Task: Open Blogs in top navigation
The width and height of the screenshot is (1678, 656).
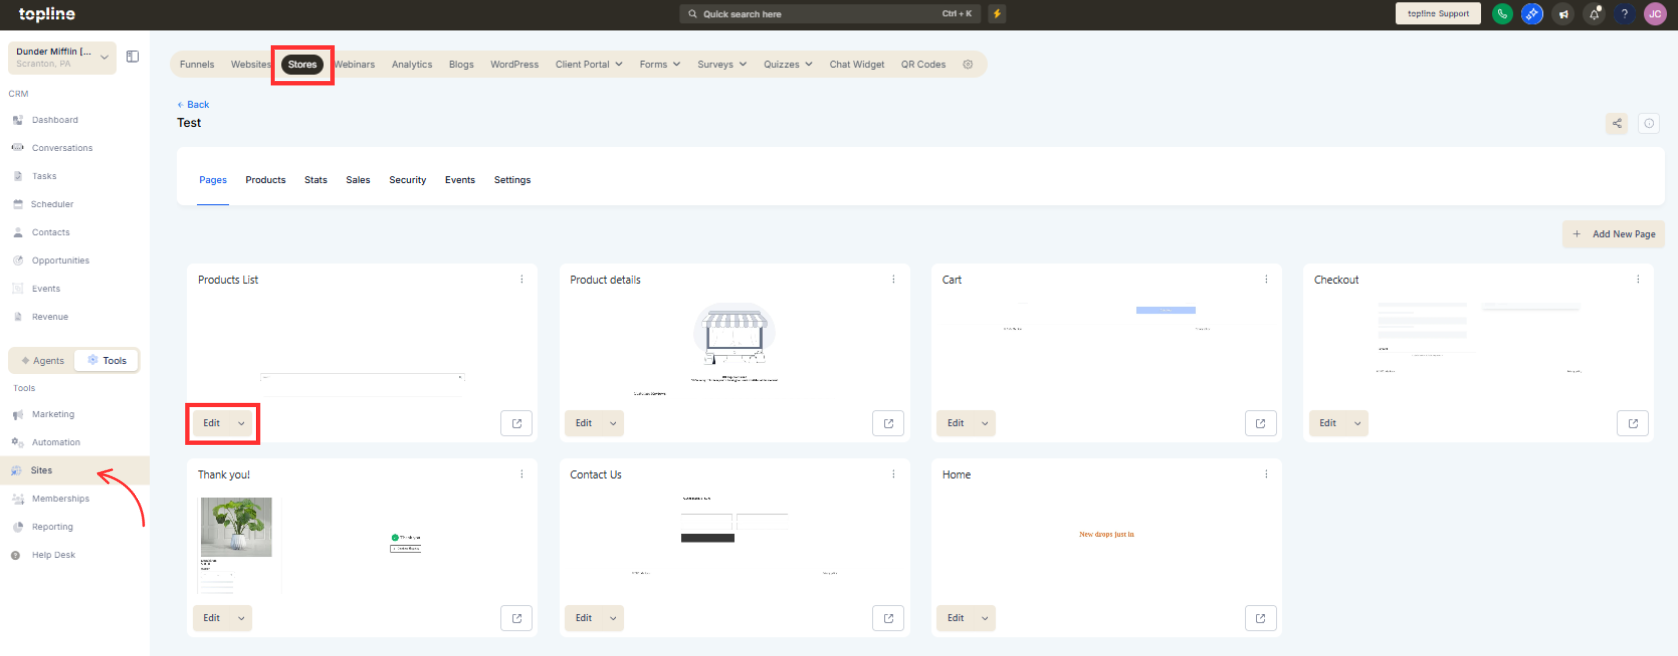Action: (461, 64)
